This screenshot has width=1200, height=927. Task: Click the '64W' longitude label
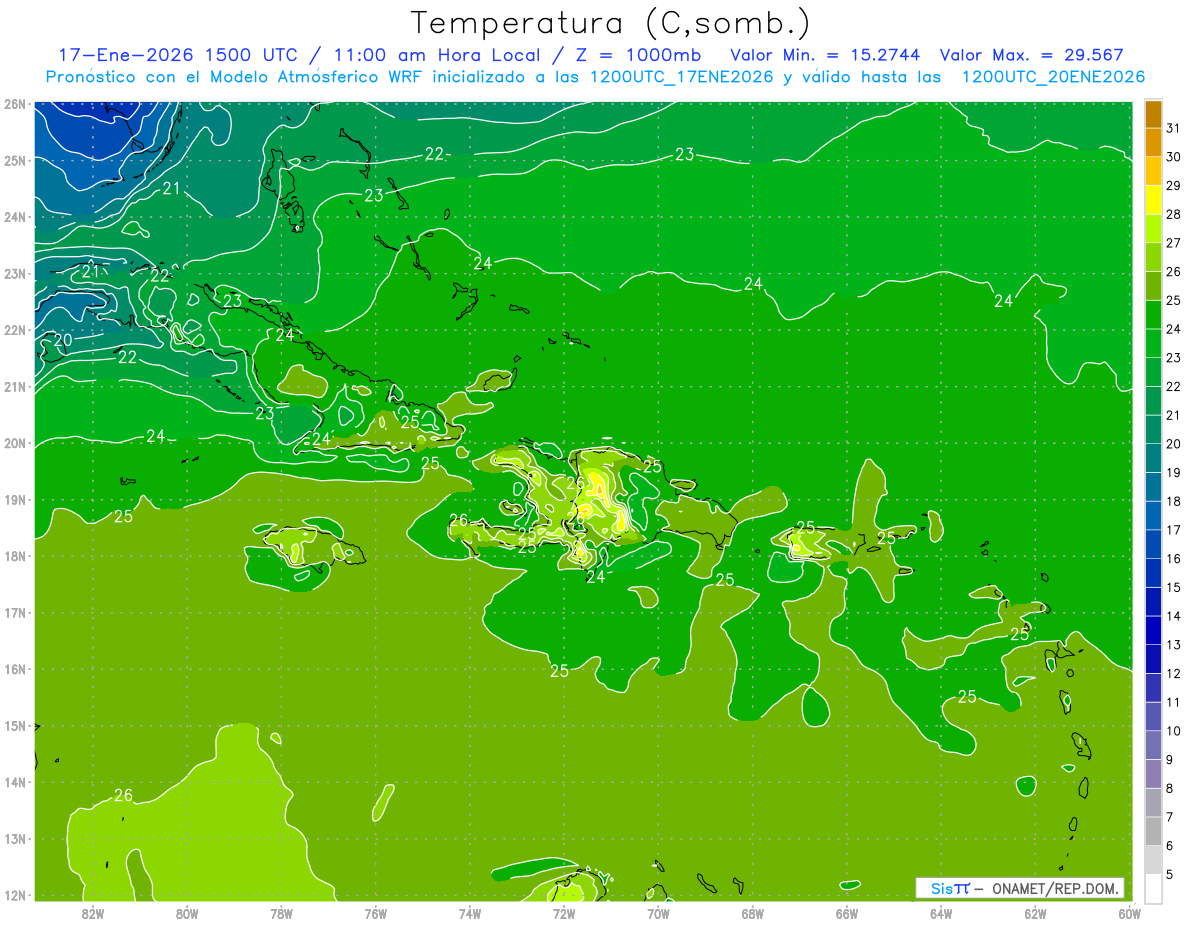pyautogui.click(x=941, y=913)
